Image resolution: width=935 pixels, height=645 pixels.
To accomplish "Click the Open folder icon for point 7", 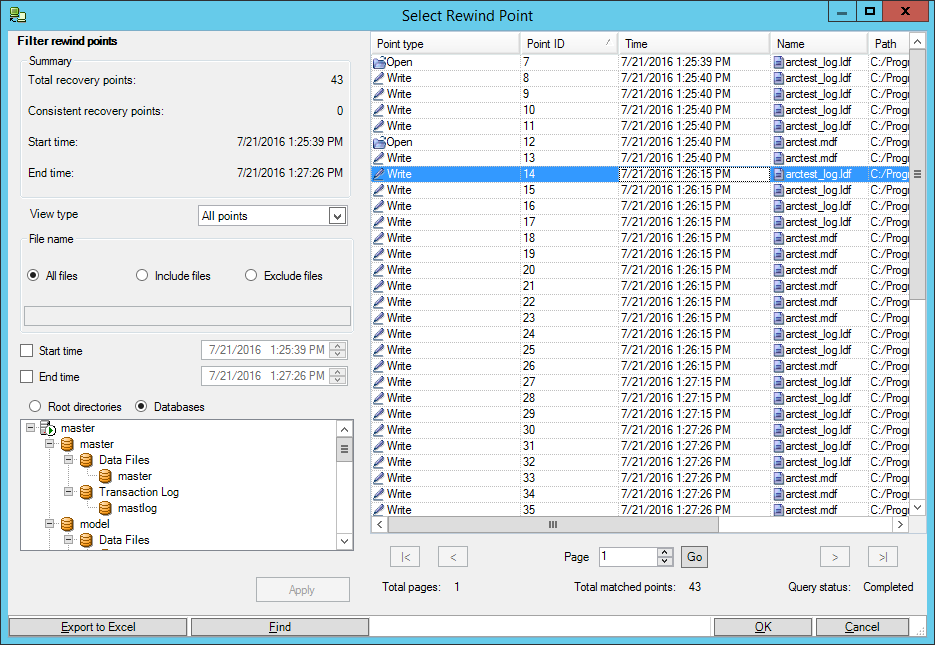I will [379, 62].
